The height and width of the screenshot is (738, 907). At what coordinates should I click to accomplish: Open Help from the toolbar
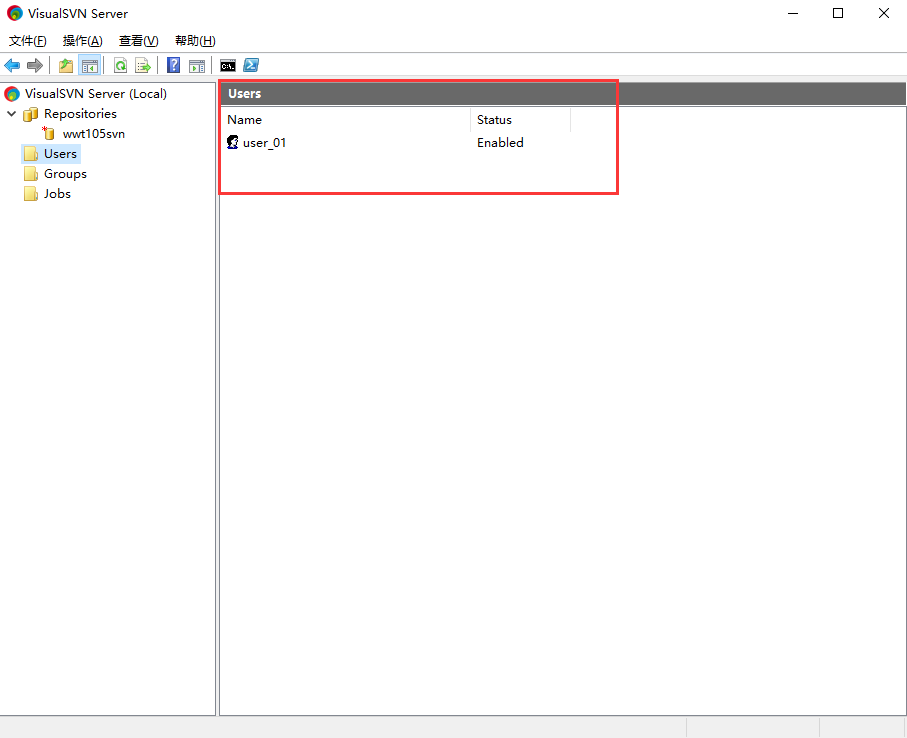pyautogui.click(x=174, y=66)
